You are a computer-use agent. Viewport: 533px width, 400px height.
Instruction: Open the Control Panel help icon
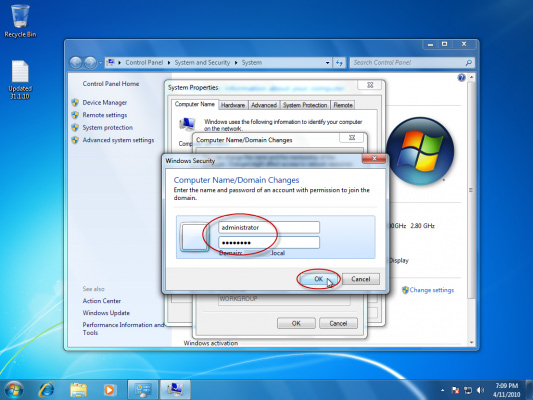[x=461, y=78]
